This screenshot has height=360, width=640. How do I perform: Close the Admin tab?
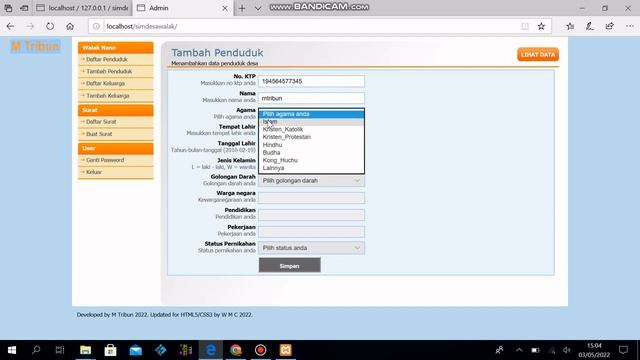(x=224, y=8)
